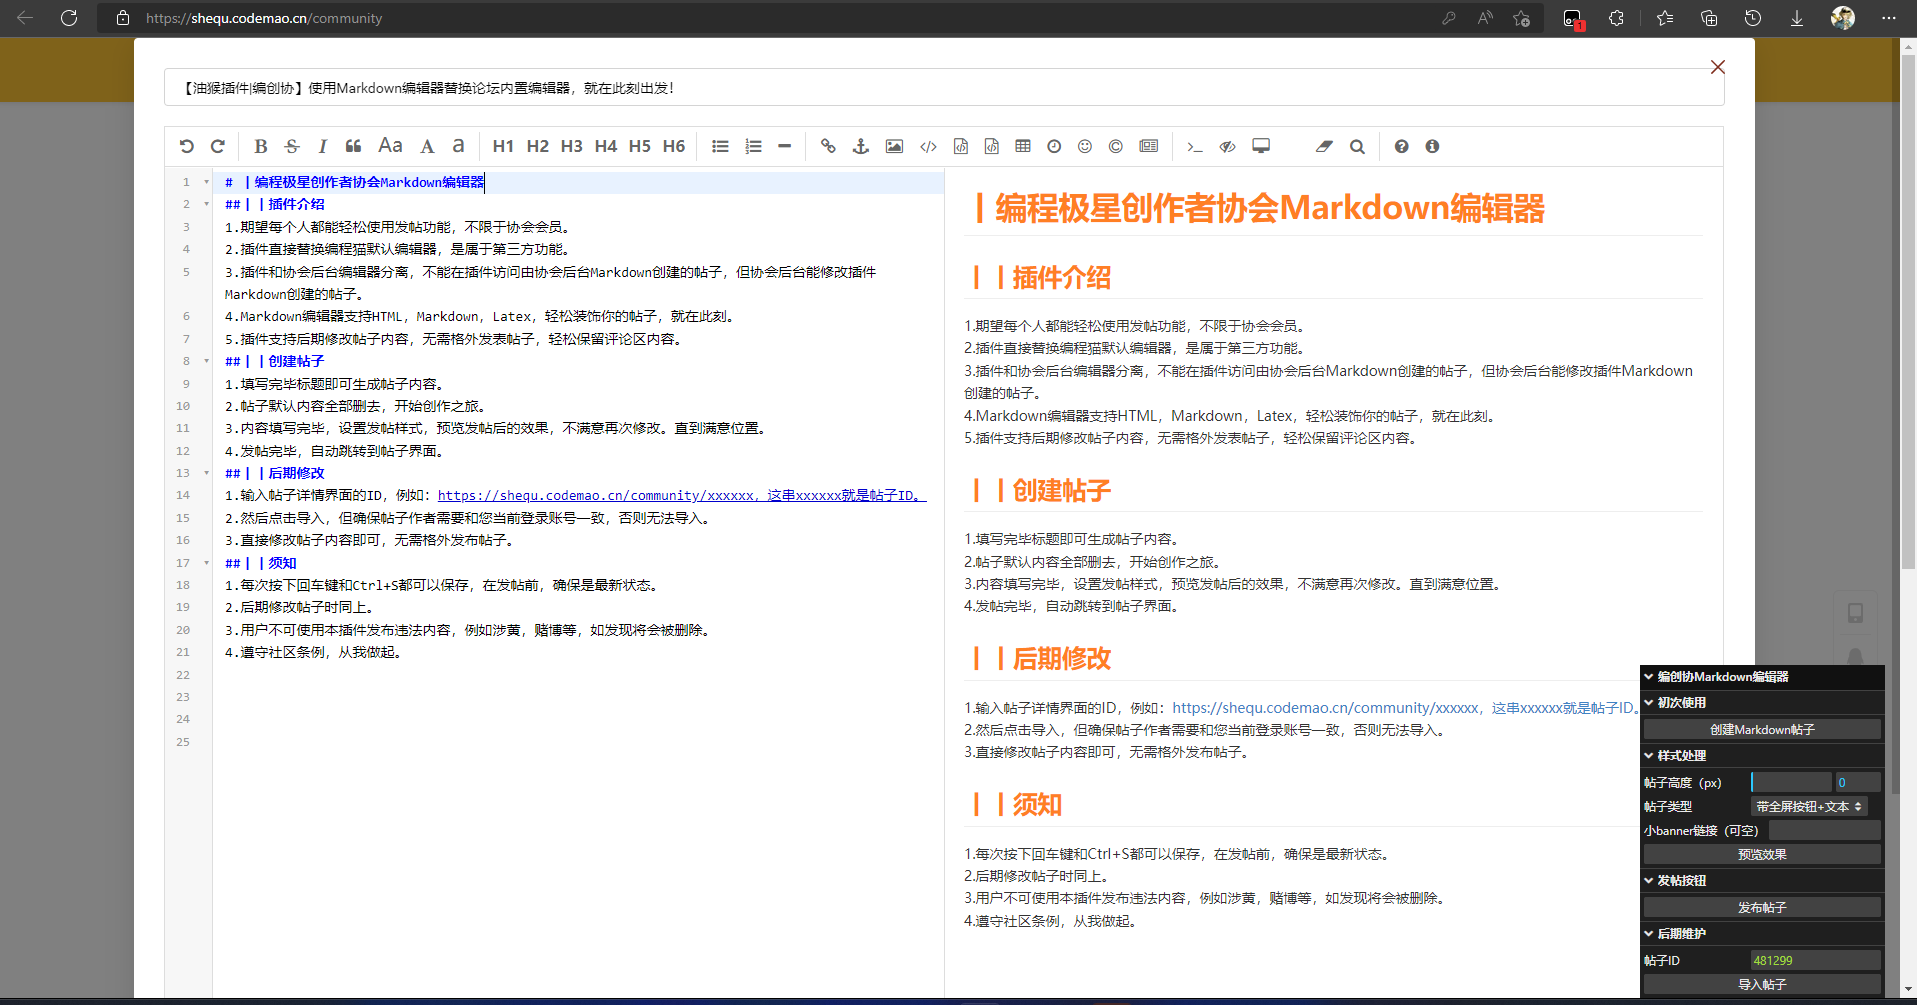Click 导入帖子 button
Image resolution: width=1917 pixels, height=1005 pixels.
[1762, 984]
